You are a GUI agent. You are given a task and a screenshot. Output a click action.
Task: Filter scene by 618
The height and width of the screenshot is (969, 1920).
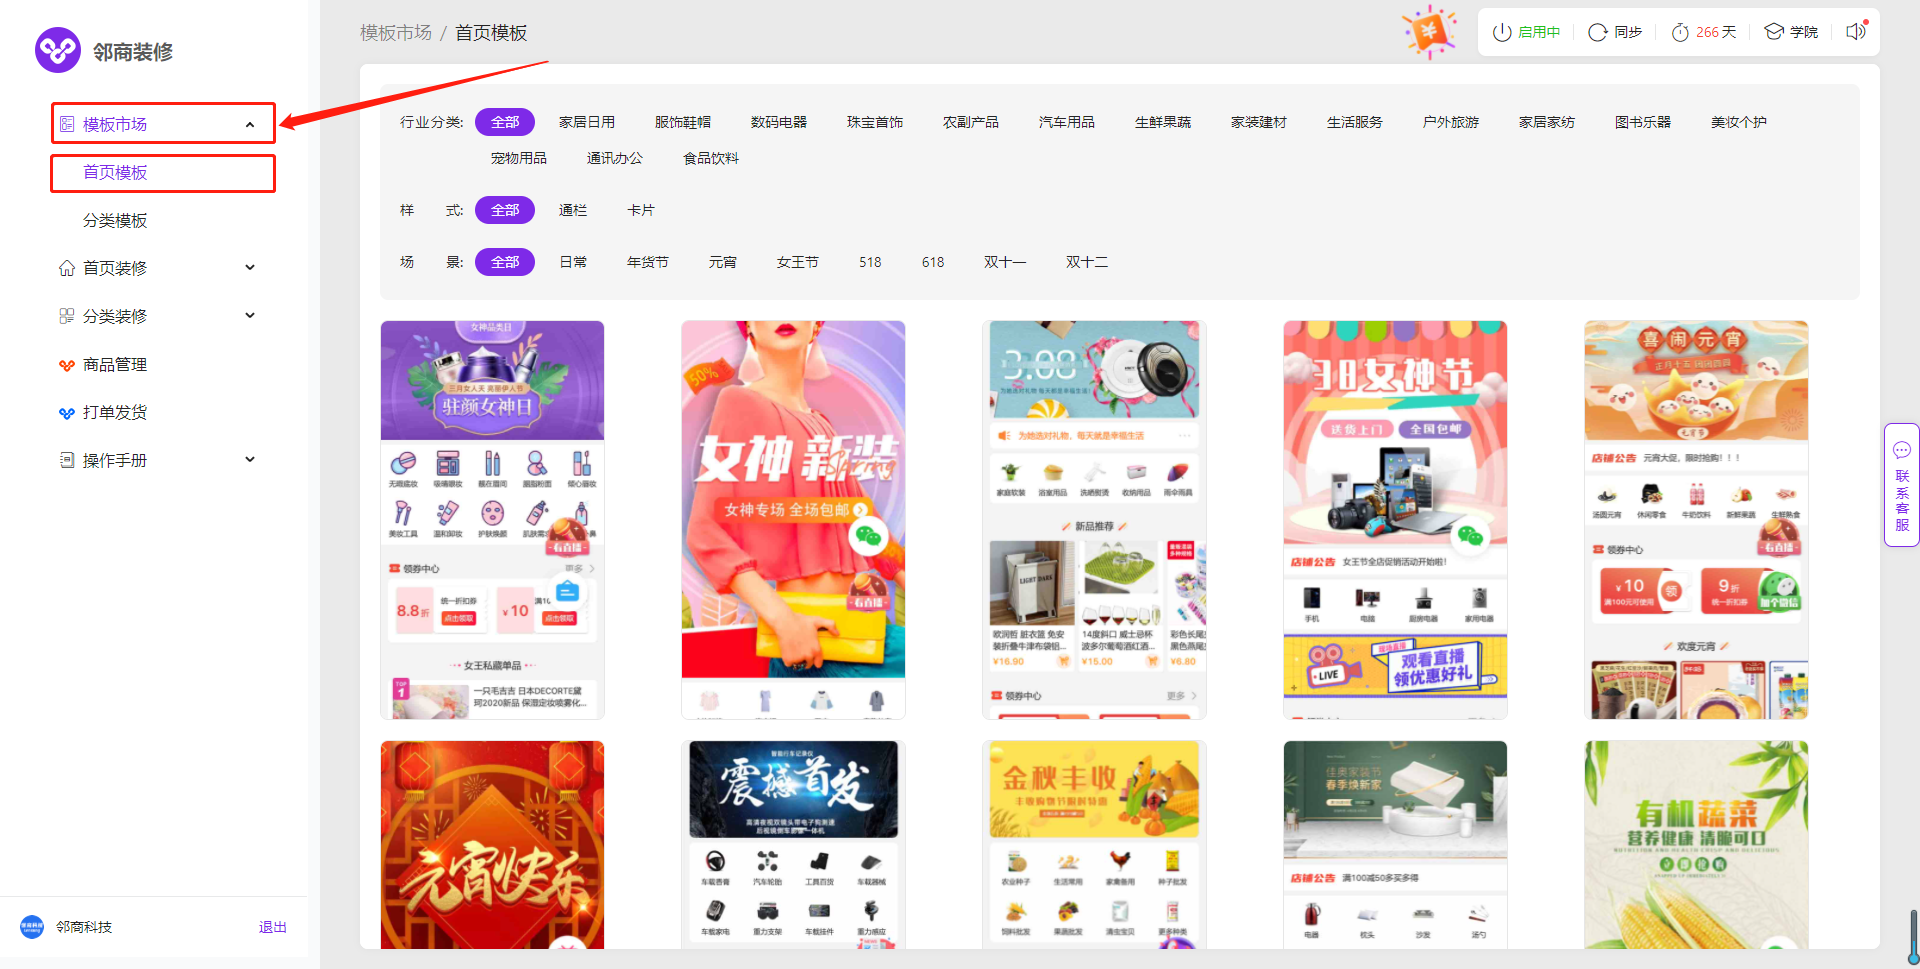coord(933,262)
